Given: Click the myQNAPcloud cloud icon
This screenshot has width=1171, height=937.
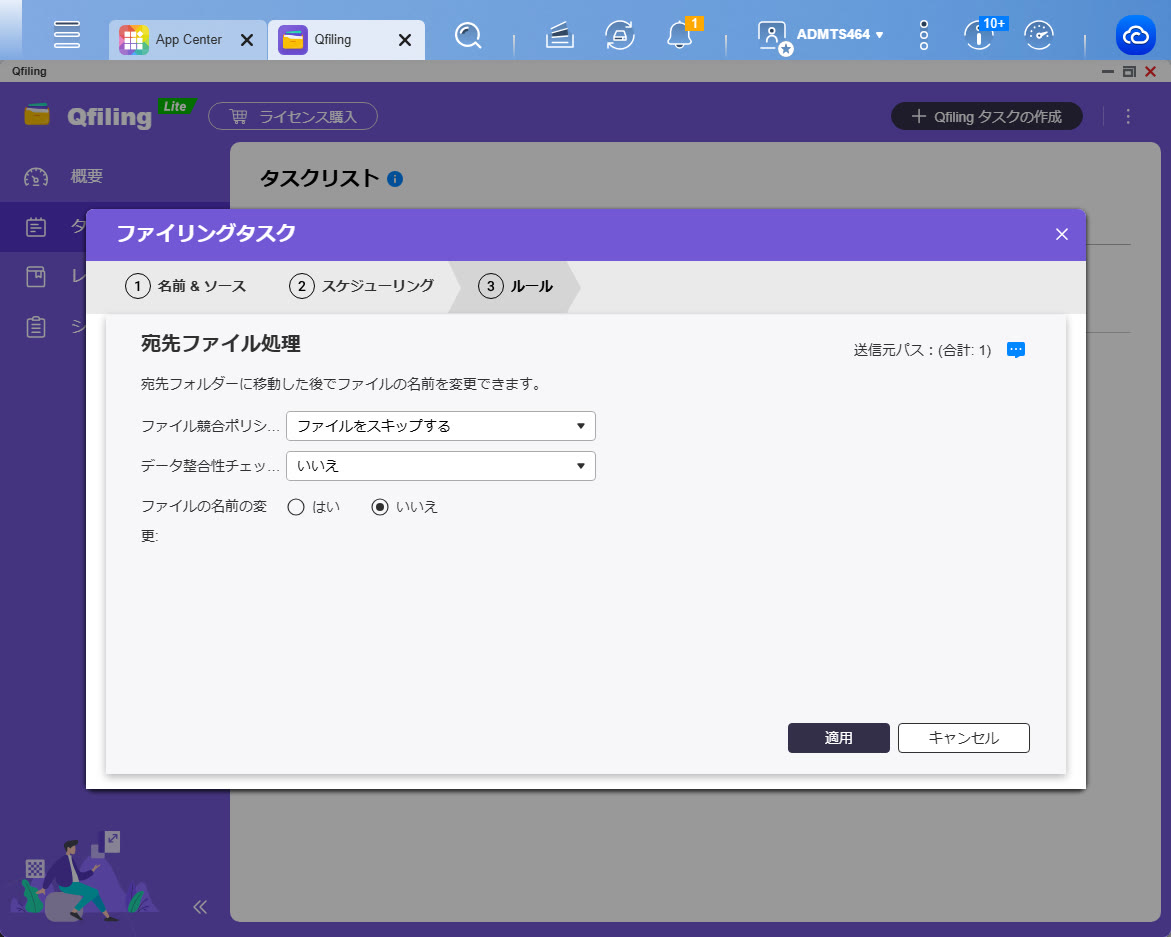Looking at the screenshot, I should 1136,37.
